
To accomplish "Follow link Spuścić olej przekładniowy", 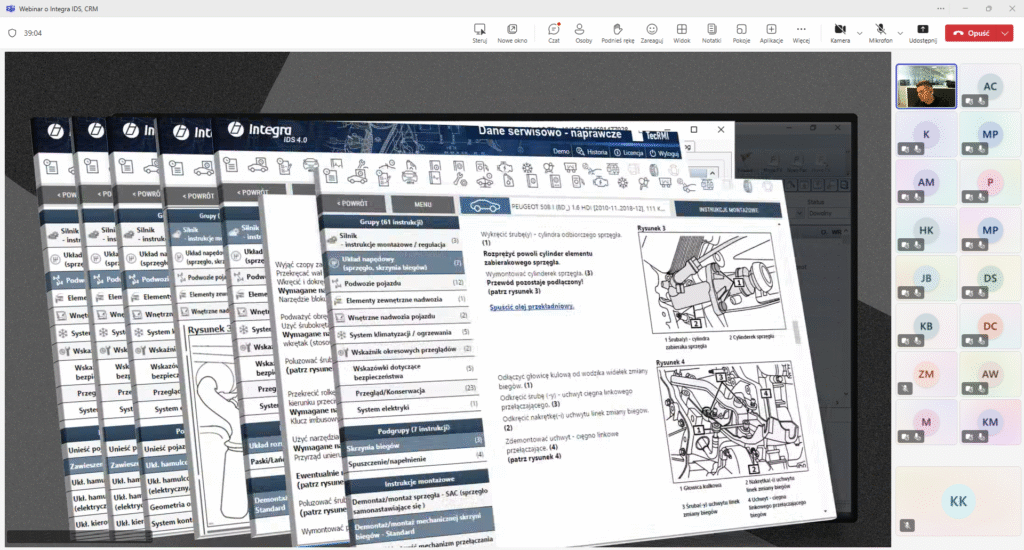I will coord(532,306).
